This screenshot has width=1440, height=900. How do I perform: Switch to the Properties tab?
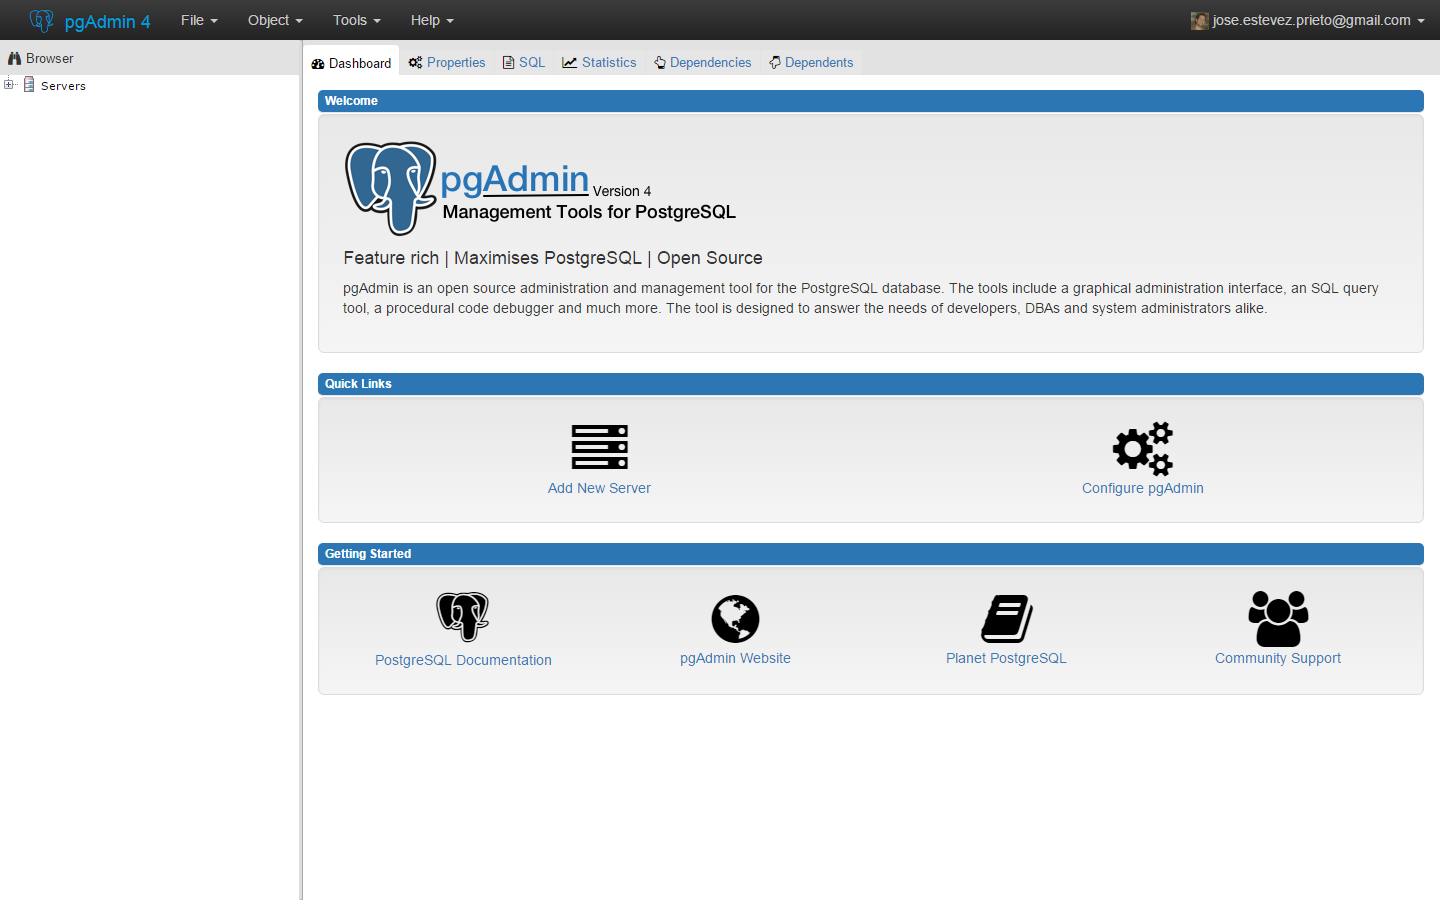pyautogui.click(x=446, y=62)
